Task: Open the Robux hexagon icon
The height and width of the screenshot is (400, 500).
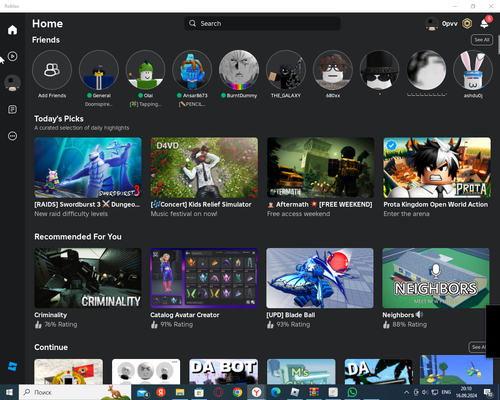Action: point(467,24)
